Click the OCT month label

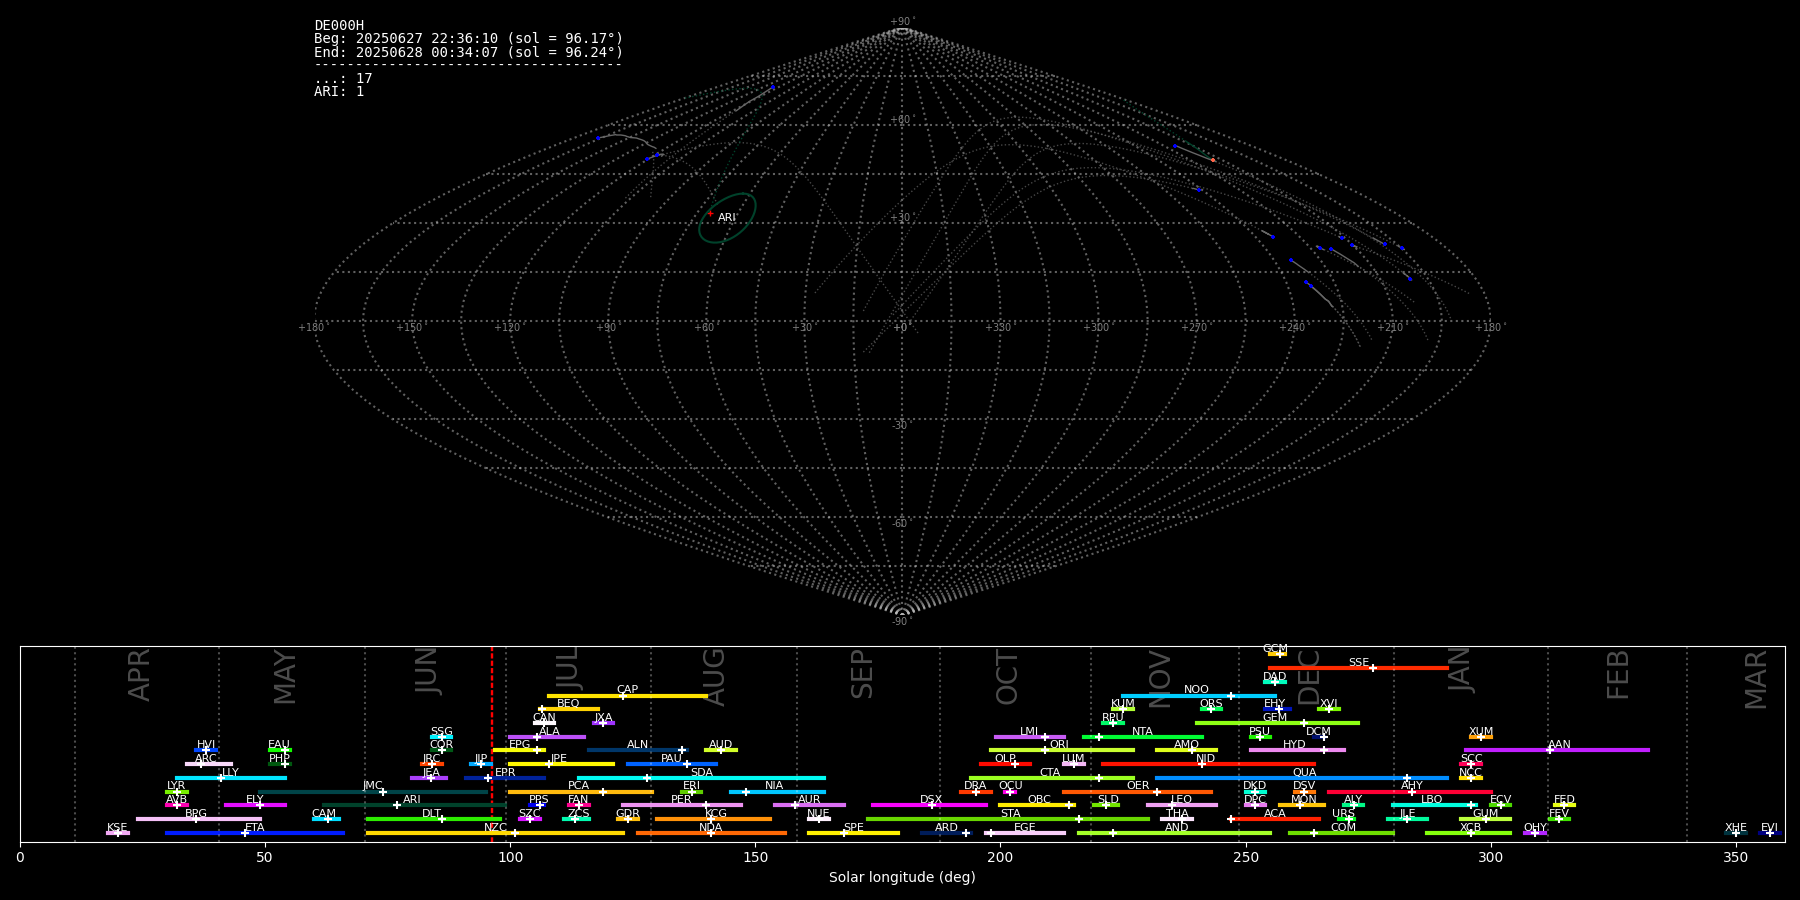(1007, 677)
